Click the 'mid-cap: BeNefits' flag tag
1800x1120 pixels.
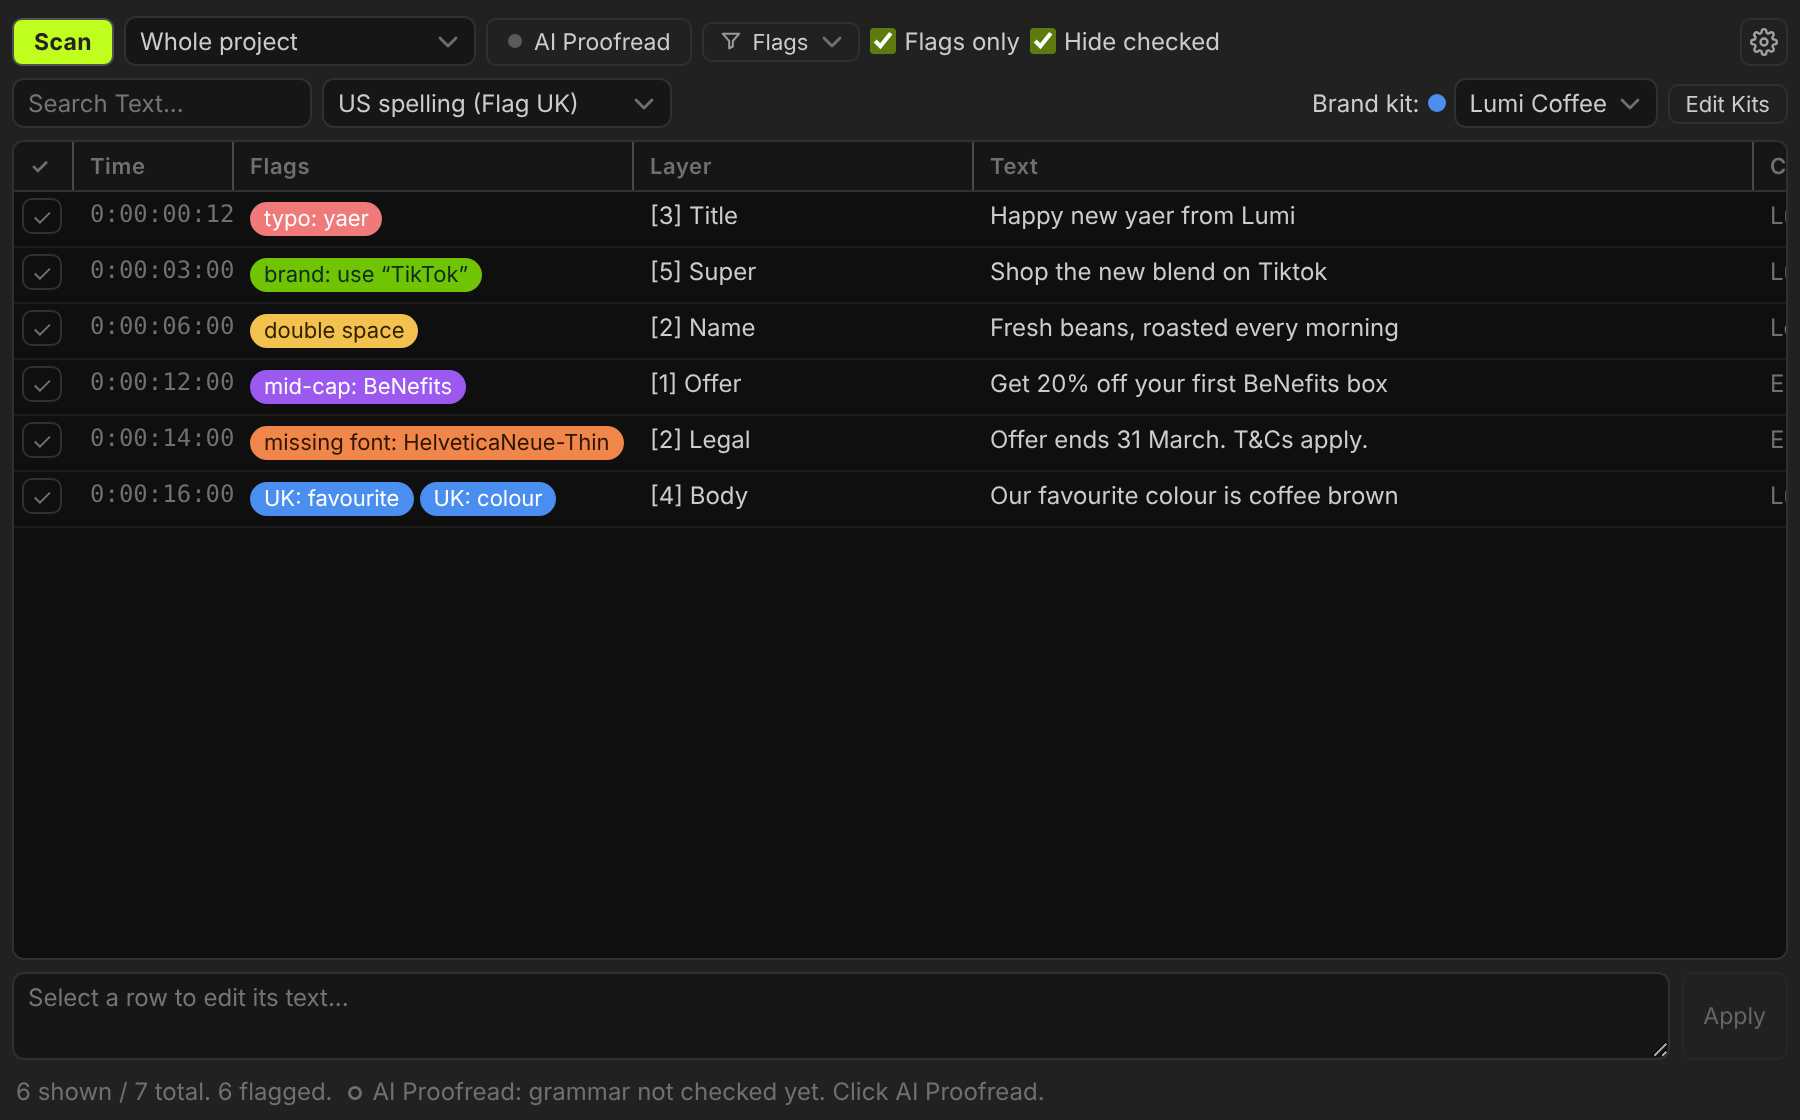coord(358,387)
